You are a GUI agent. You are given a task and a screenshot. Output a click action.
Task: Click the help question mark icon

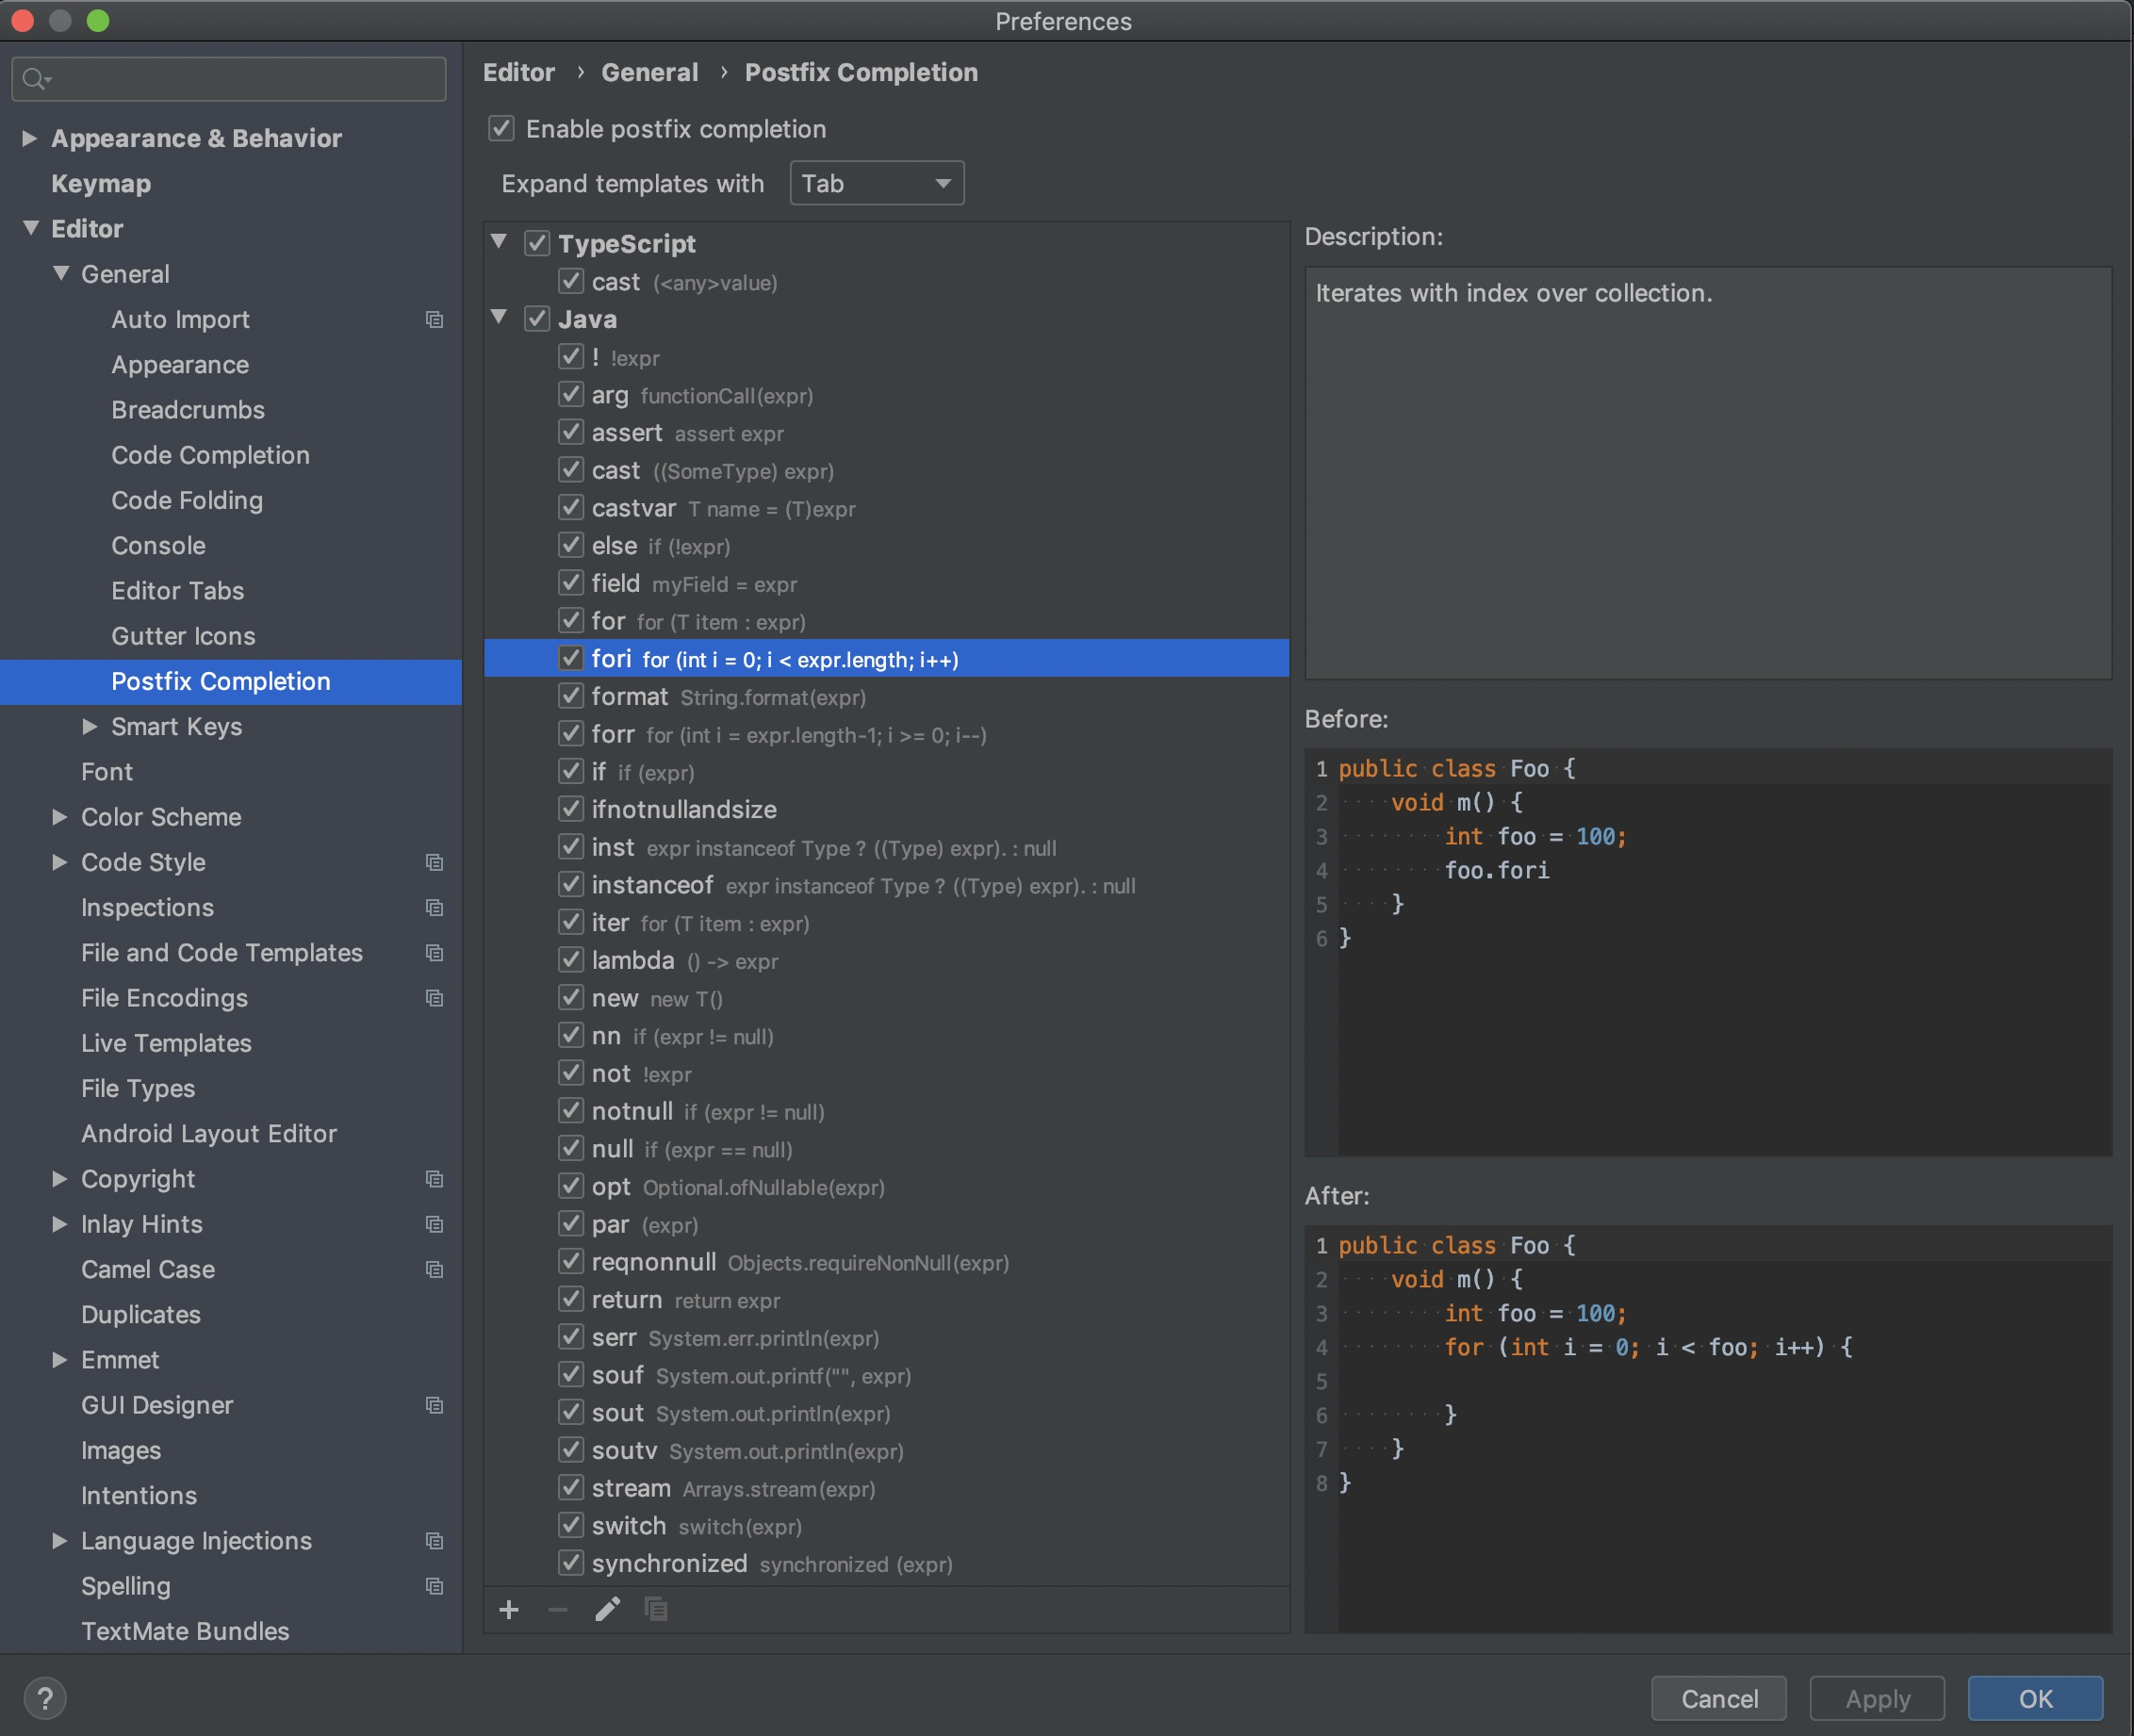(45, 1698)
